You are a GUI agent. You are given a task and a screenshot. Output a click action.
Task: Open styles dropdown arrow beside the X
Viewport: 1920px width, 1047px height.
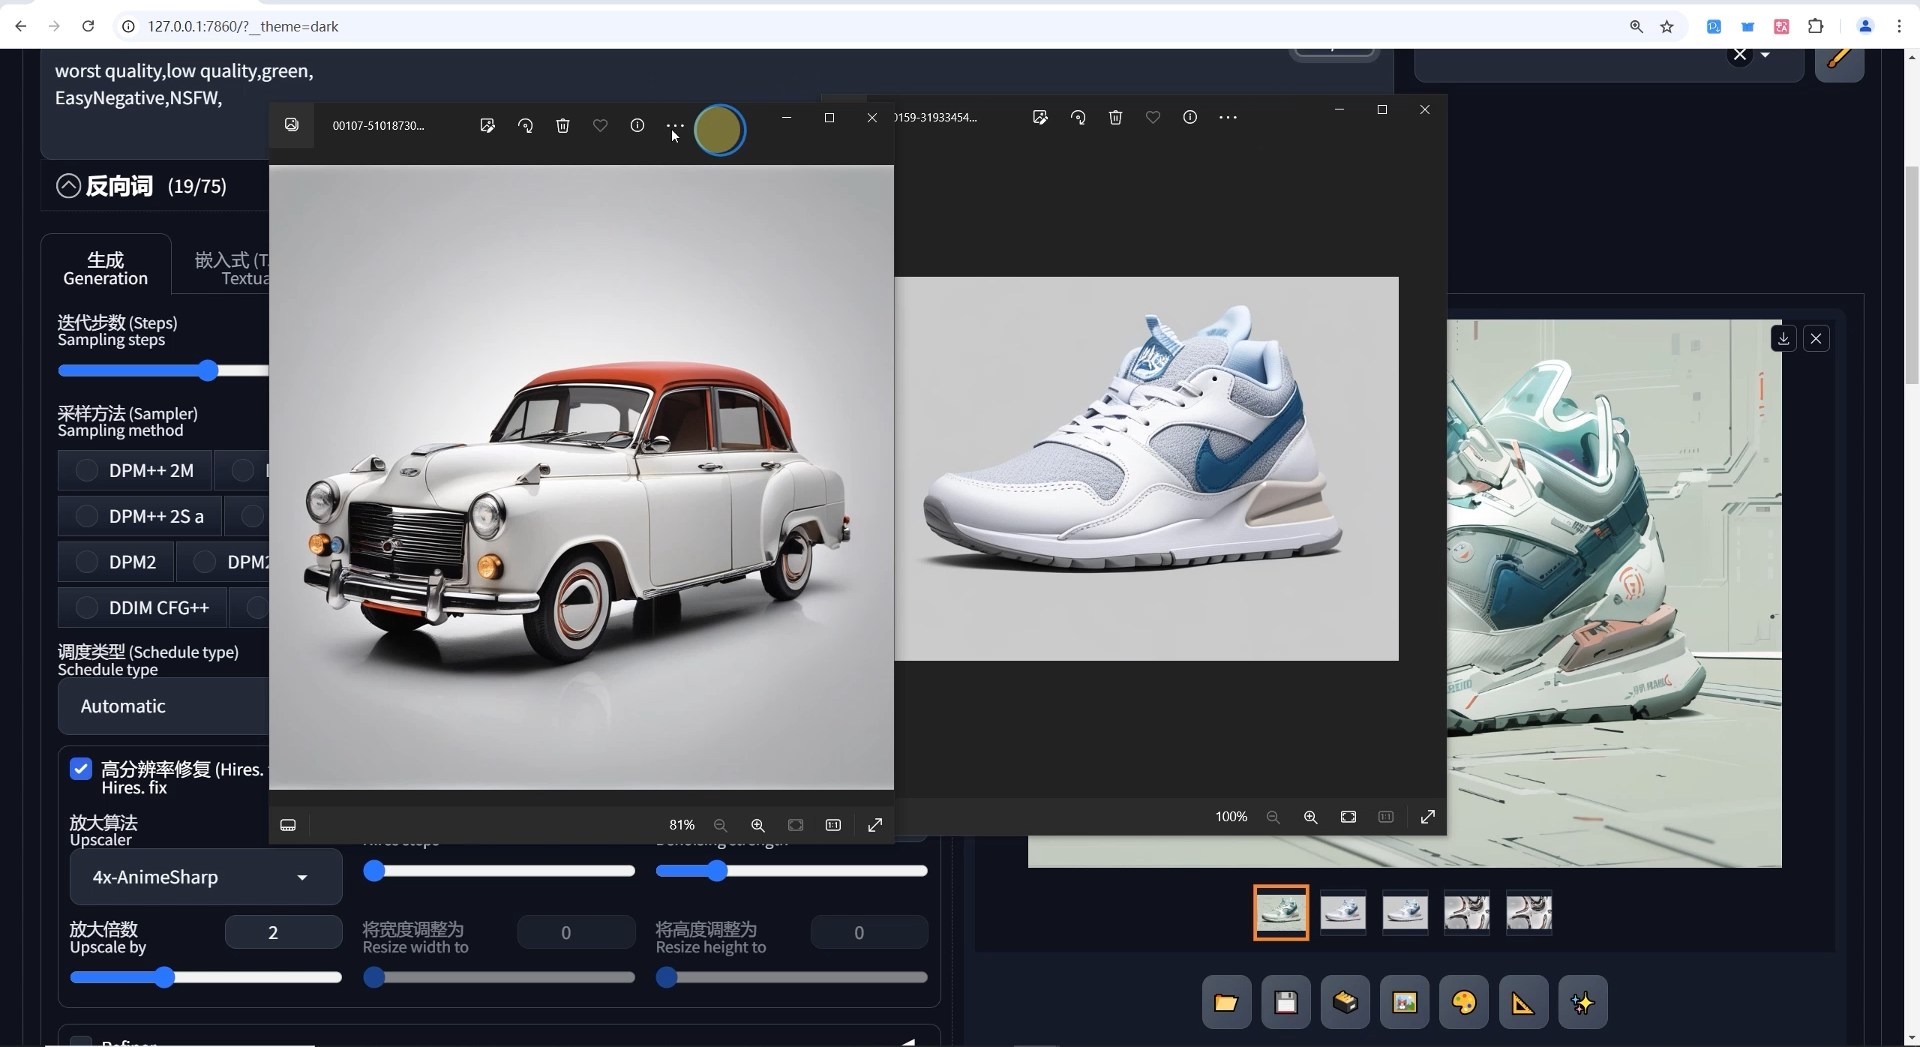[x=1765, y=55]
